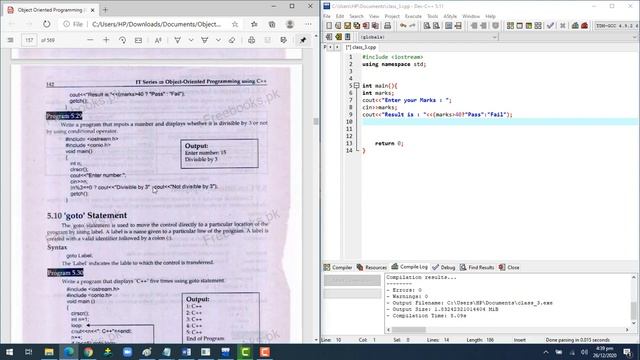Click Close tab in bottom panel

(509, 267)
